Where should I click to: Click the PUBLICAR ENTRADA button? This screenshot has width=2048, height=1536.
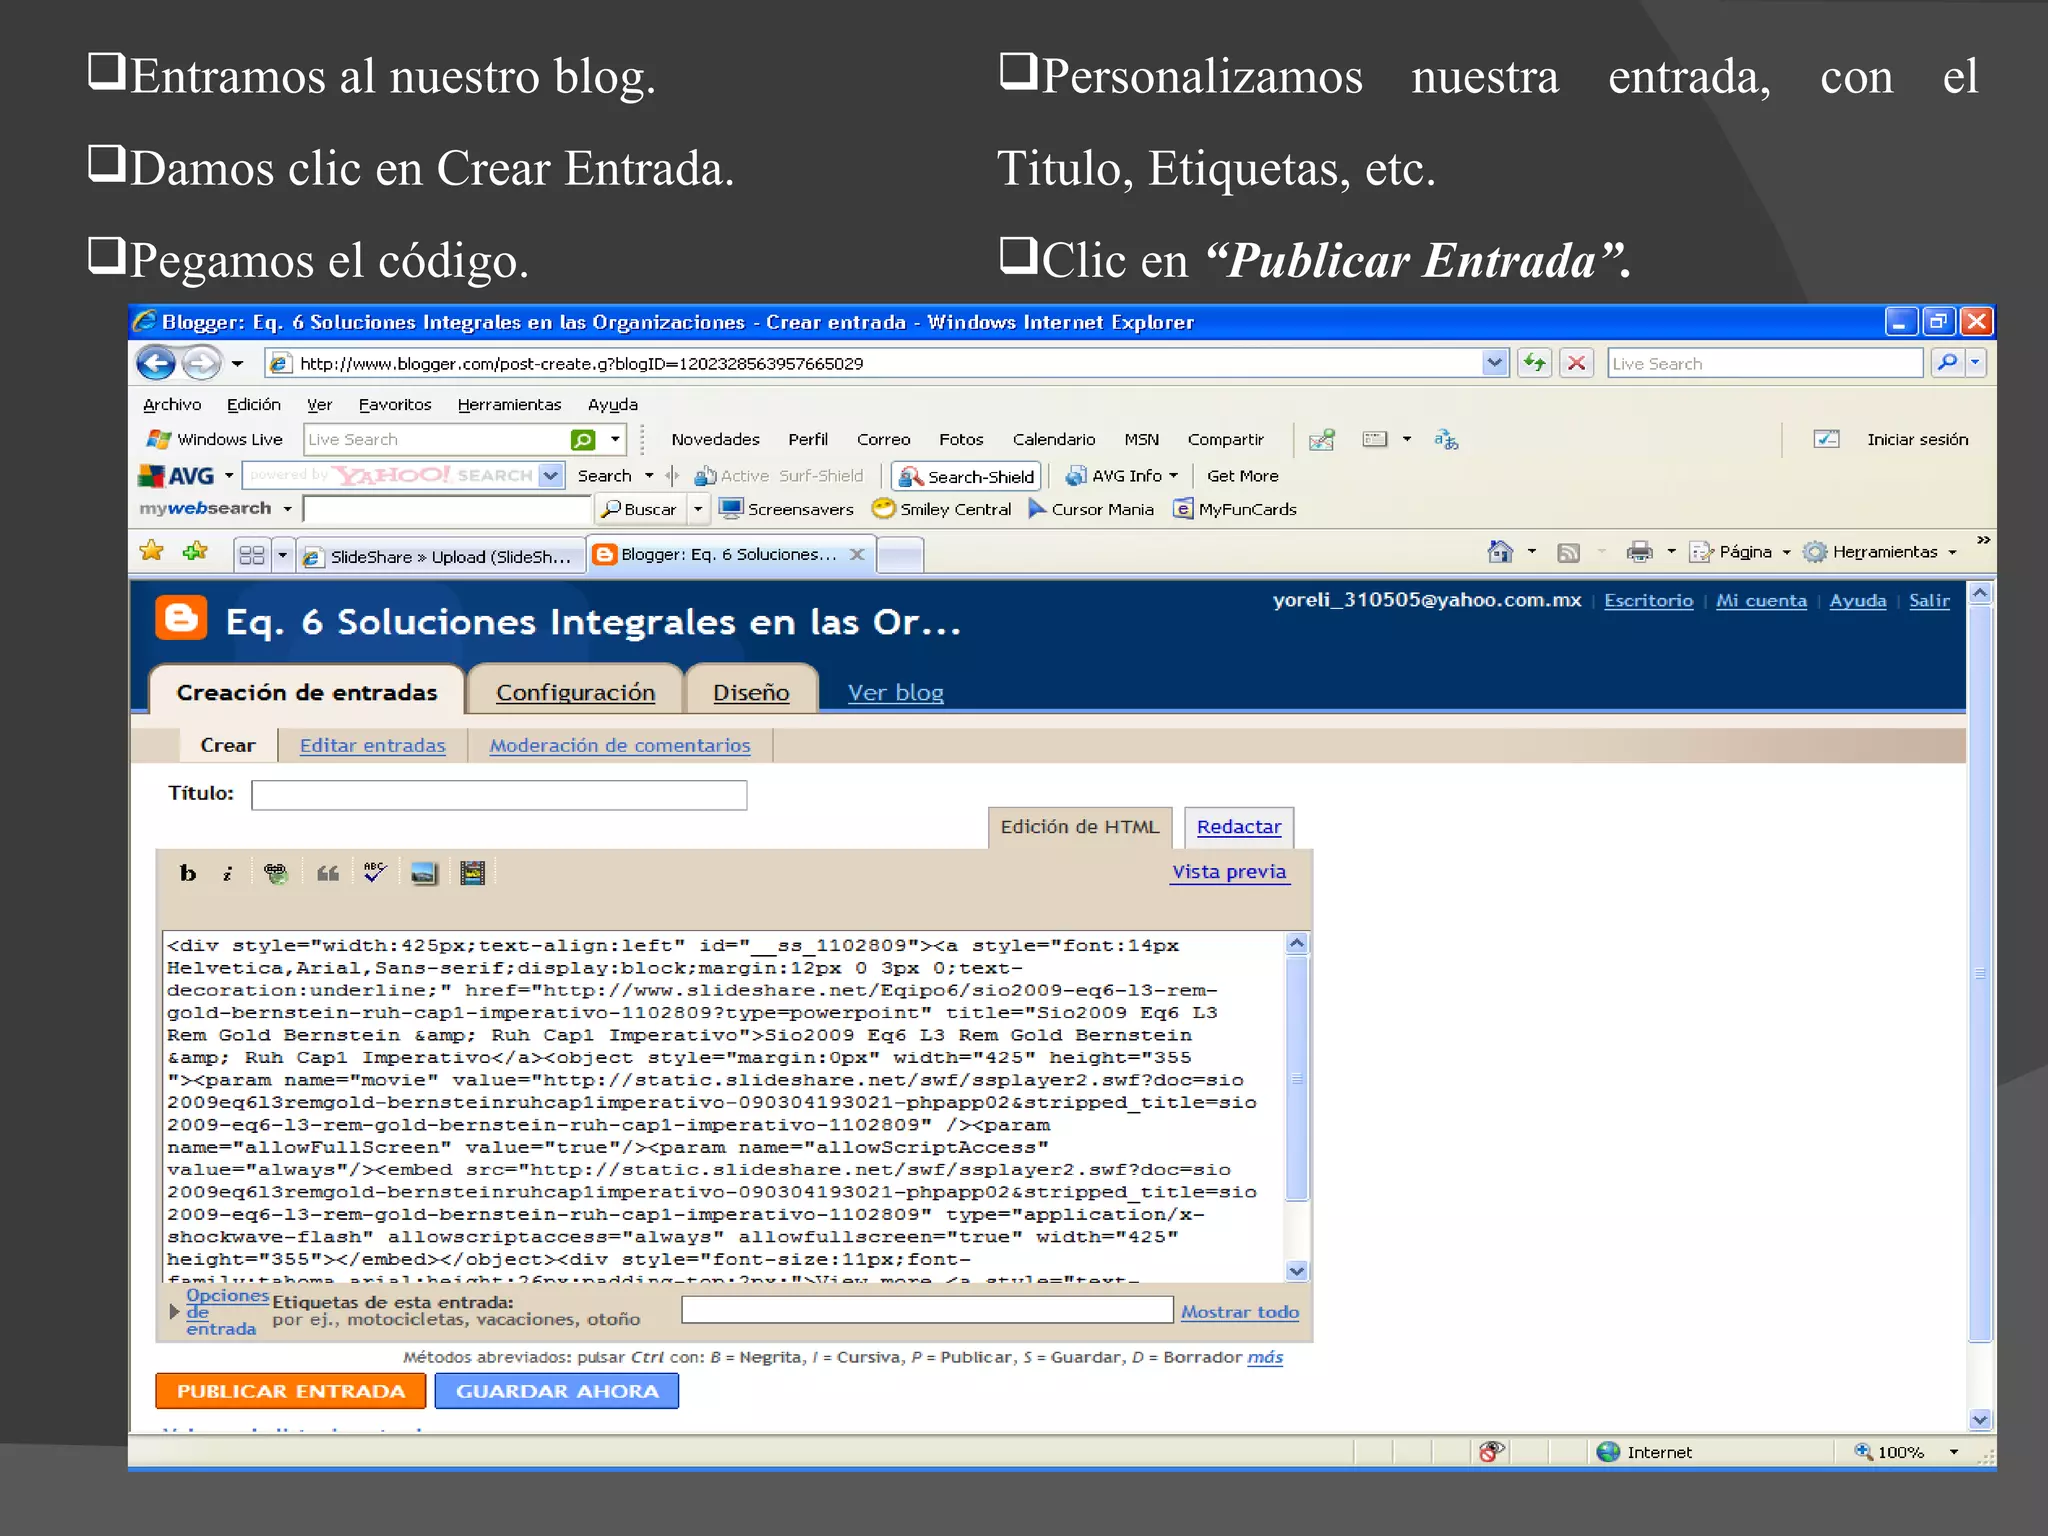tap(291, 1391)
